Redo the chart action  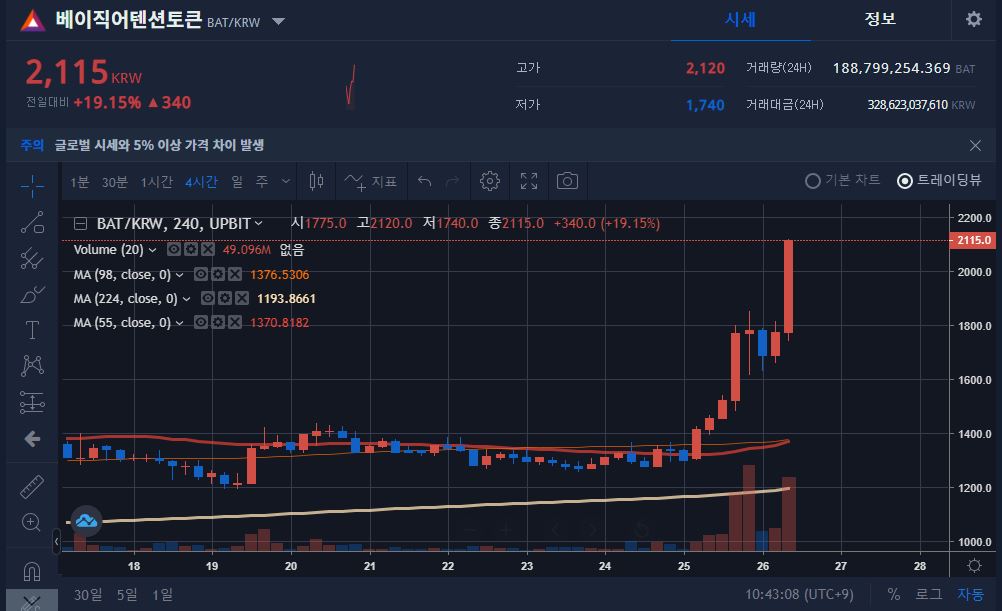pyautogui.click(x=452, y=182)
